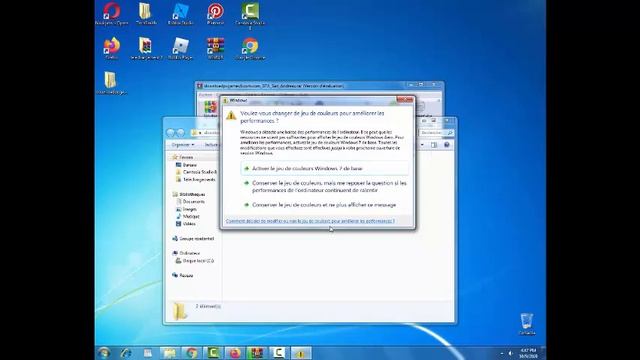This screenshot has width=640, height=360.
Task: Open the Fichier menu in WinRAR window
Action: pyautogui.click(x=205, y=95)
